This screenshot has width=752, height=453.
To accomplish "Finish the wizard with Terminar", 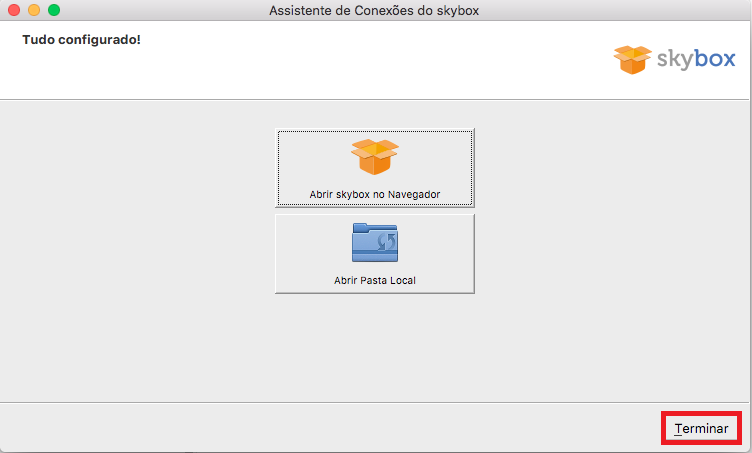I will (700, 428).
